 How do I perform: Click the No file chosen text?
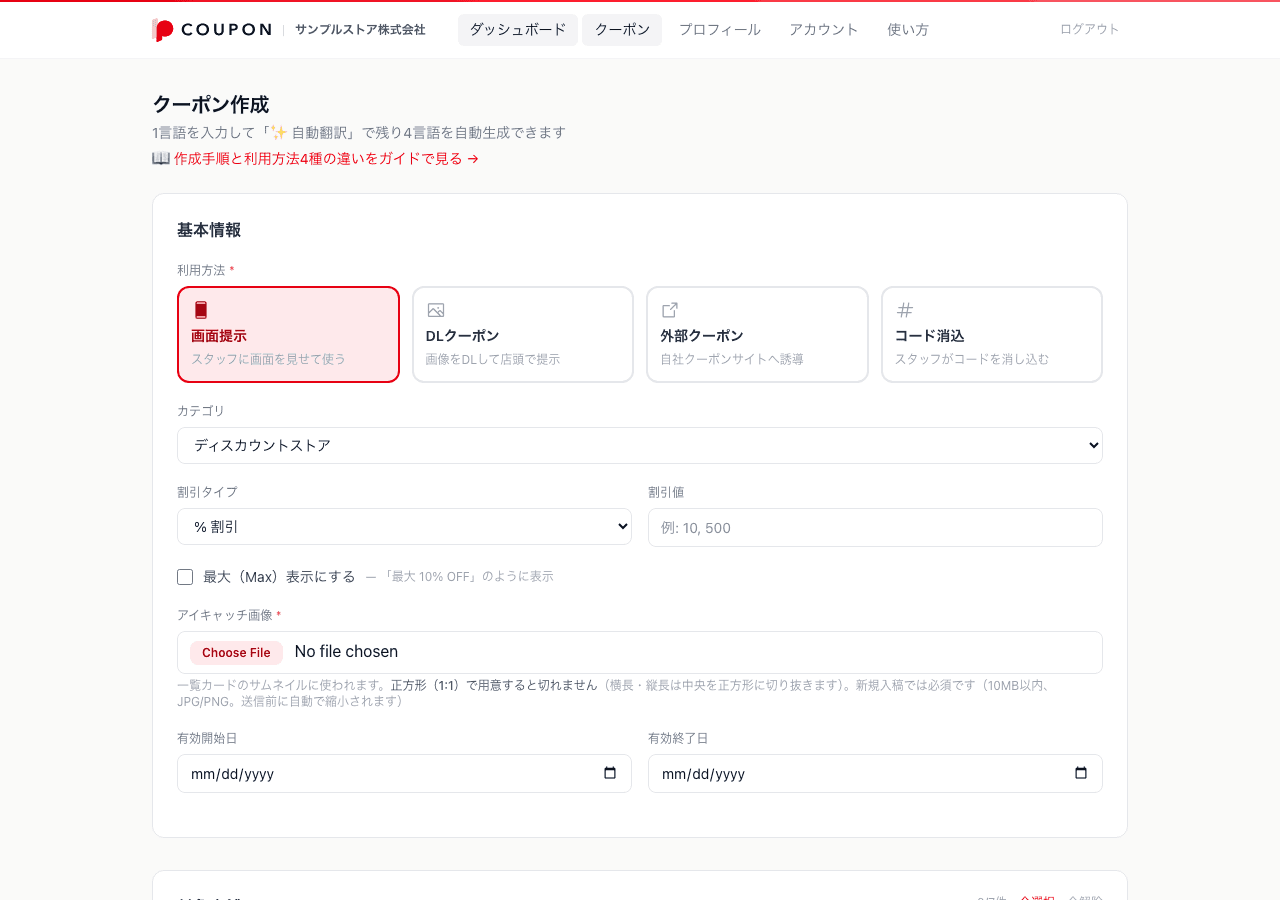(346, 652)
